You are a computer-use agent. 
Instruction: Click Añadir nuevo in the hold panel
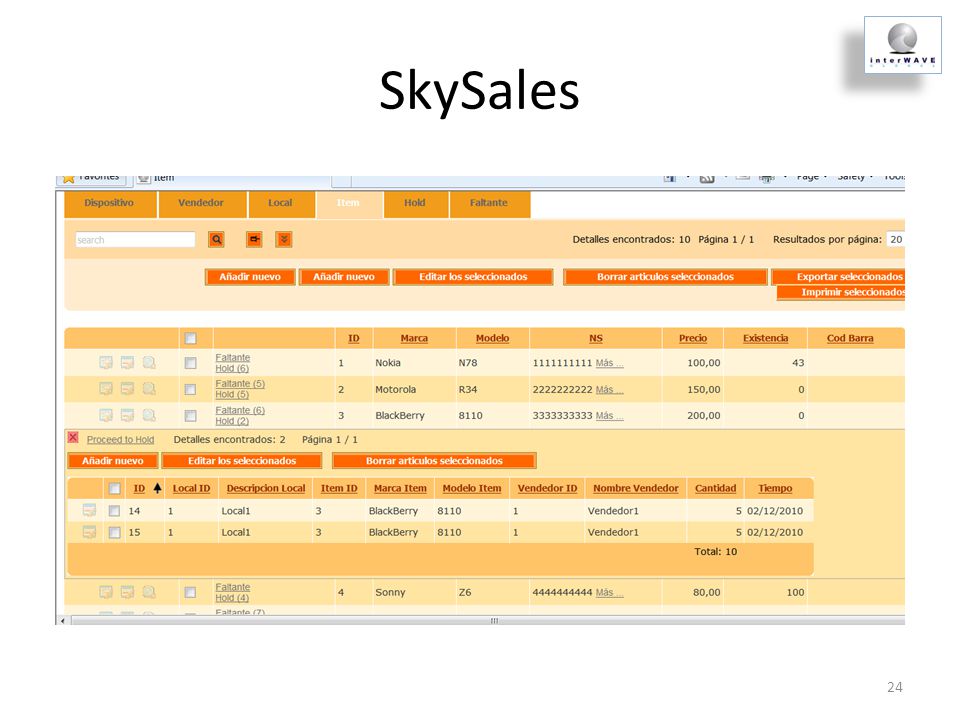113,460
